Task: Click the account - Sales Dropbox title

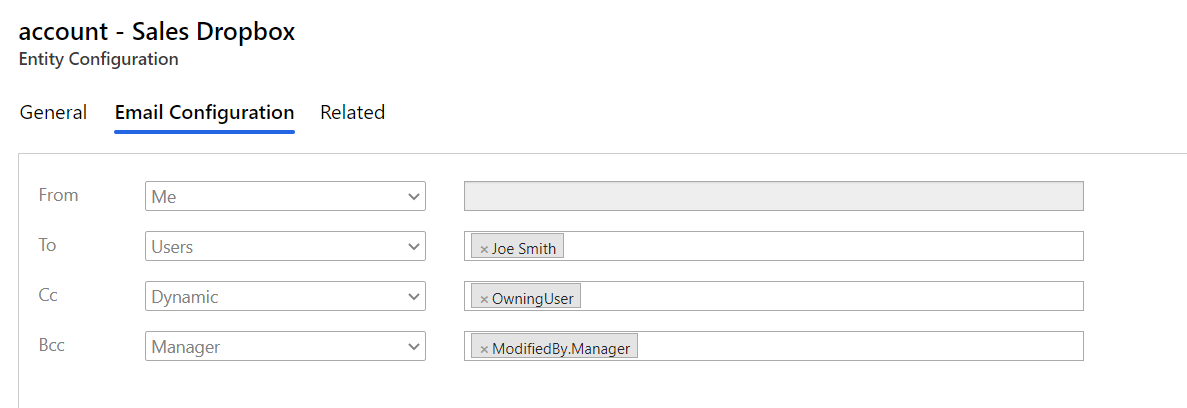Action: 157,31
